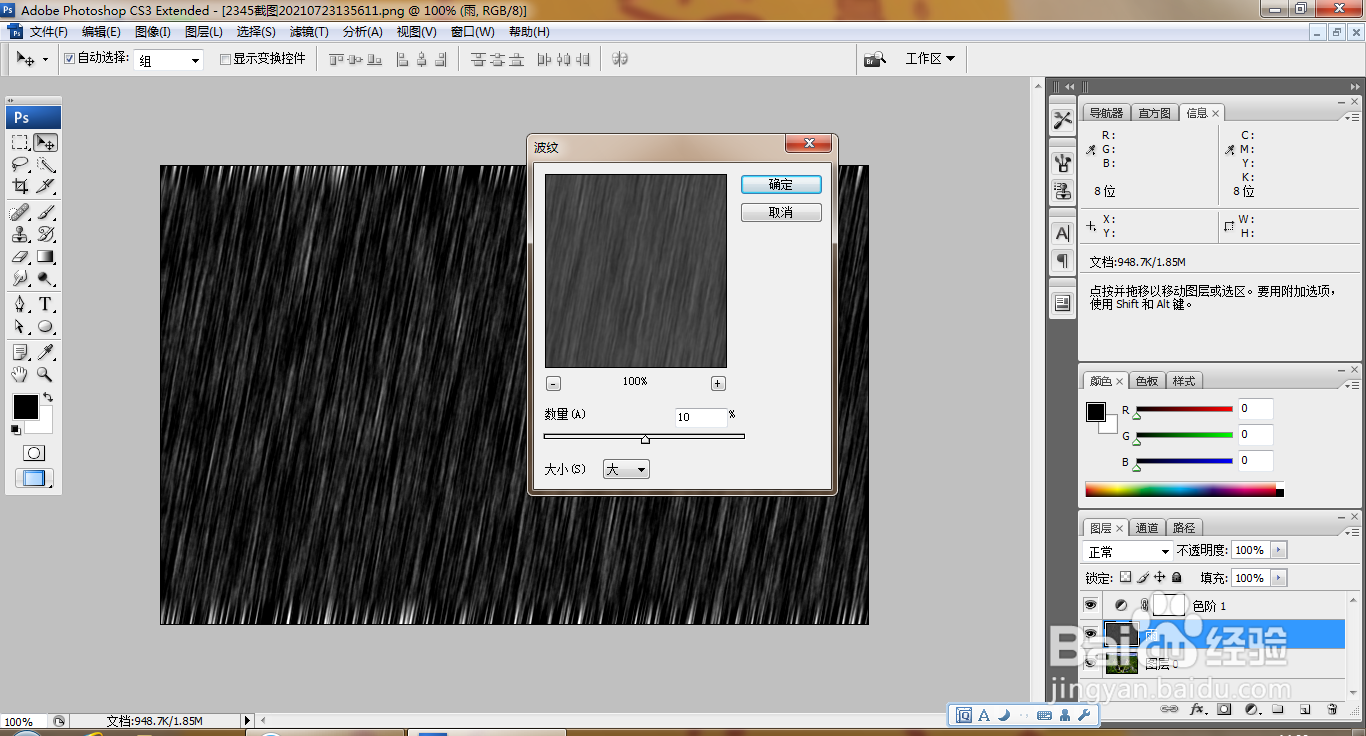Open the Go to Bridge icon
The height and width of the screenshot is (736, 1366).
point(875,59)
